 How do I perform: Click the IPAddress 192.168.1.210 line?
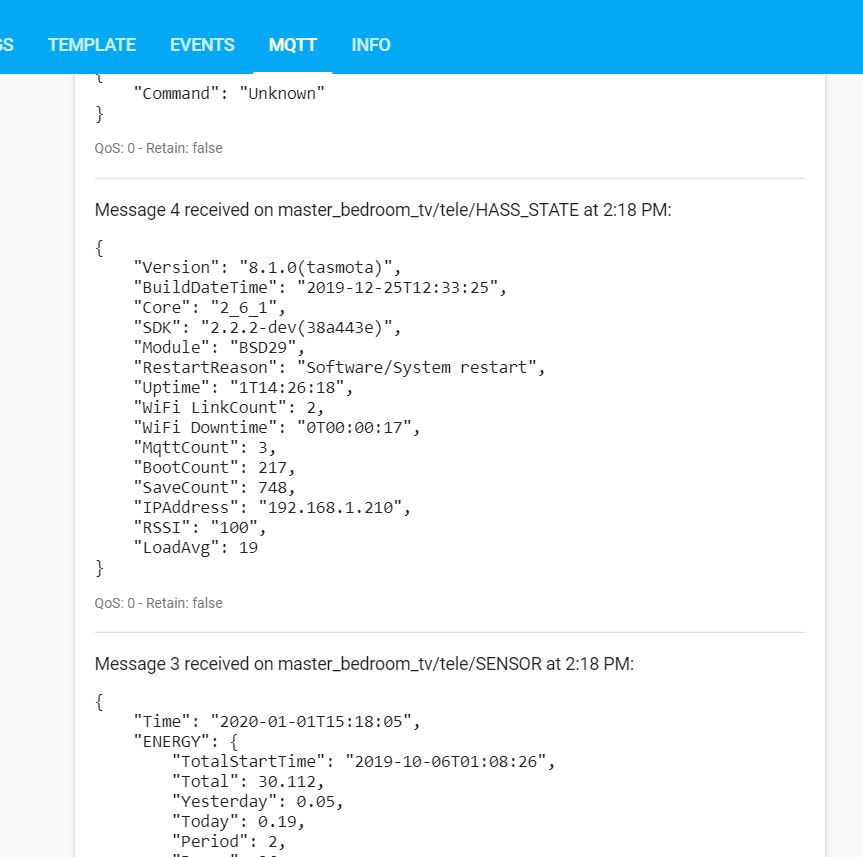coord(272,507)
